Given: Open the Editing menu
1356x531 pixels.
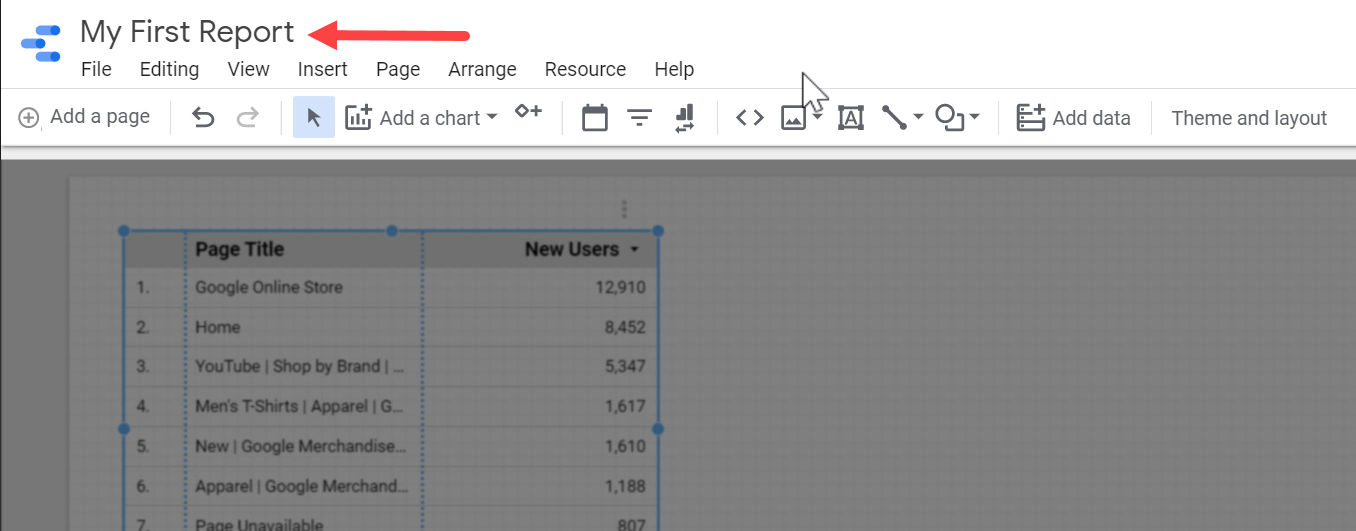Looking at the screenshot, I should 169,69.
